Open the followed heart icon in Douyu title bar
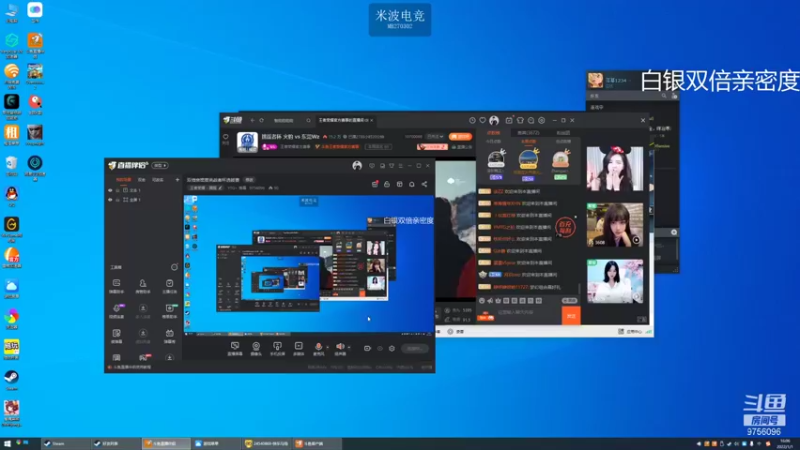Image resolution: width=800 pixels, height=450 pixels. tap(483, 120)
